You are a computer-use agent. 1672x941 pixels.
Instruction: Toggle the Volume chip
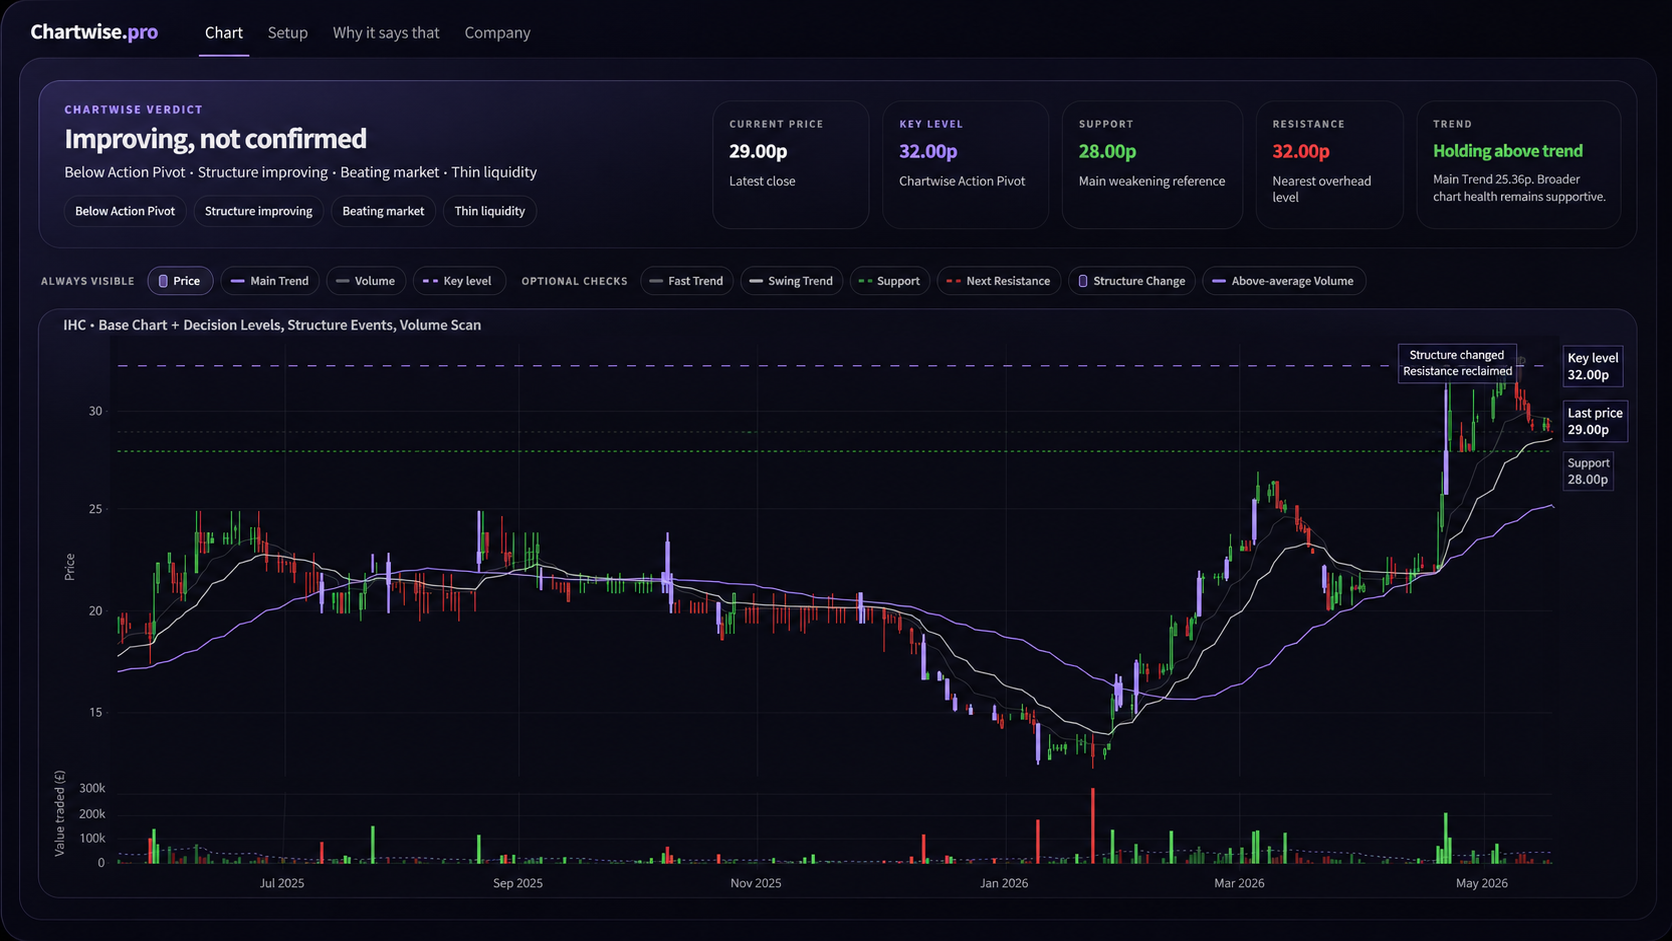coord(366,281)
